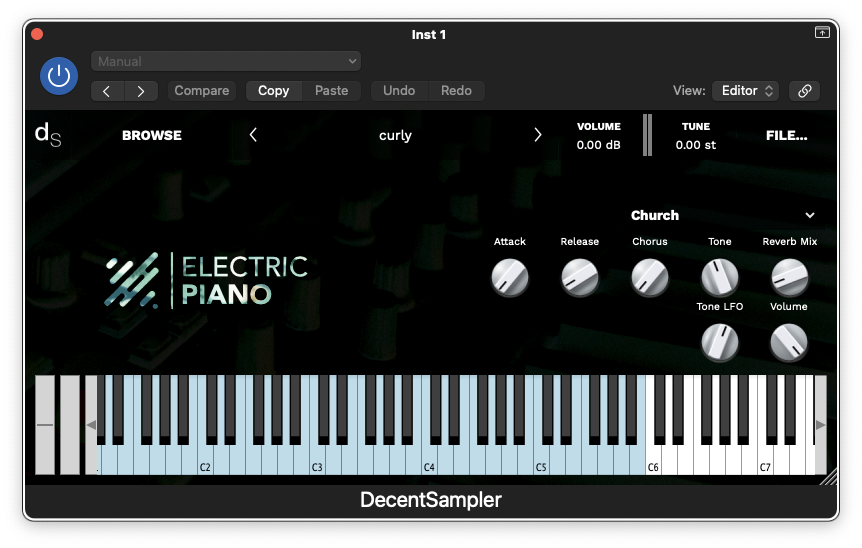Click the Chorus knob
862x548 pixels.
(650, 278)
